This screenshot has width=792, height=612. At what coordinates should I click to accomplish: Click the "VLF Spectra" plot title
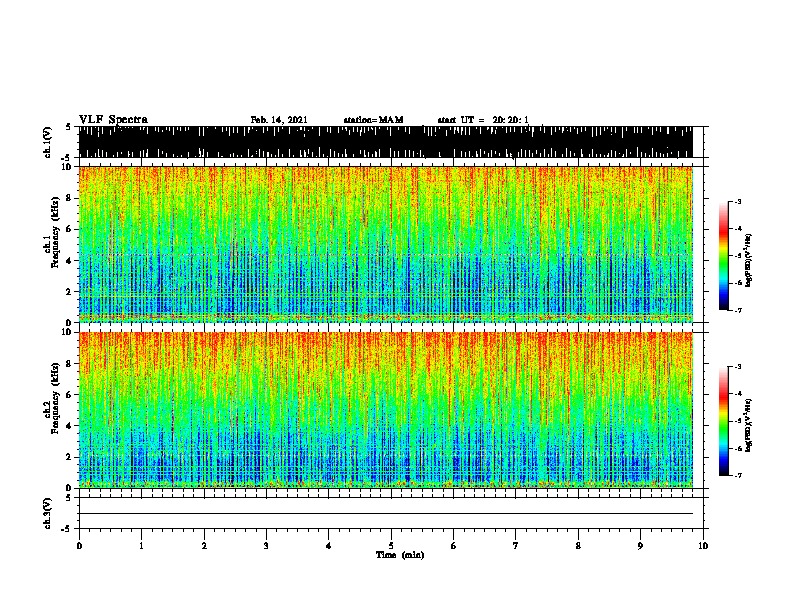pos(113,120)
